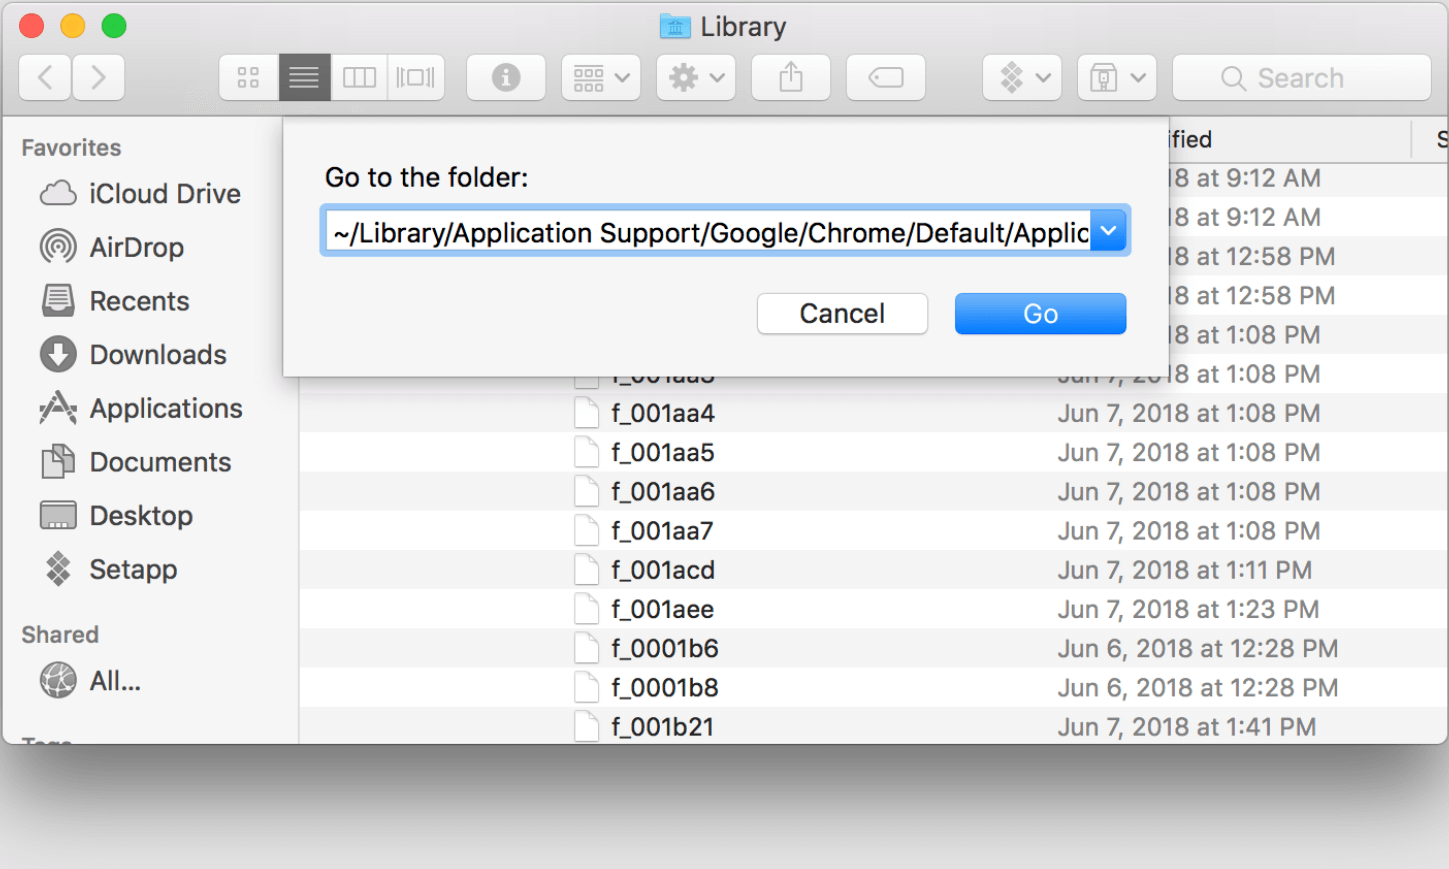Switch to column view
This screenshot has height=869, width=1449.
pyautogui.click(x=360, y=78)
